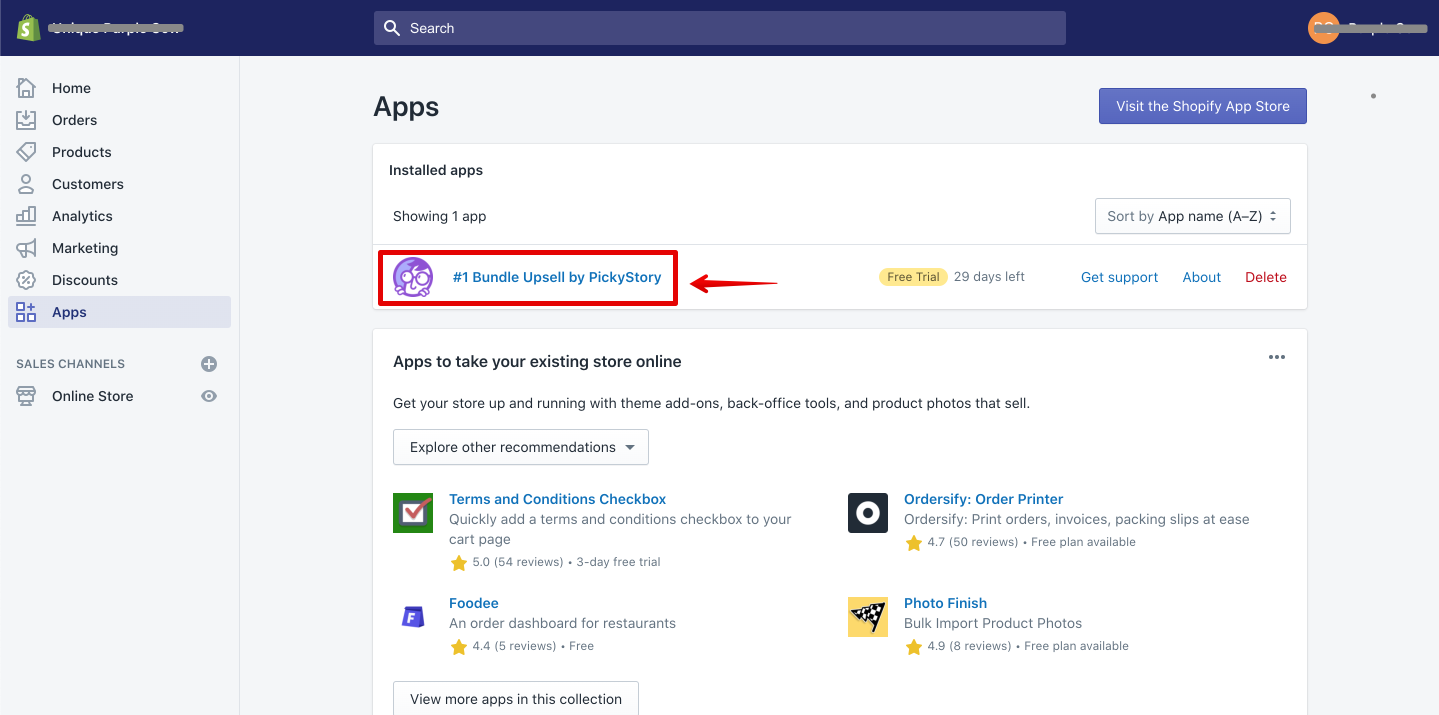Click the Apps grid icon
This screenshot has height=715, width=1439.
(26, 312)
